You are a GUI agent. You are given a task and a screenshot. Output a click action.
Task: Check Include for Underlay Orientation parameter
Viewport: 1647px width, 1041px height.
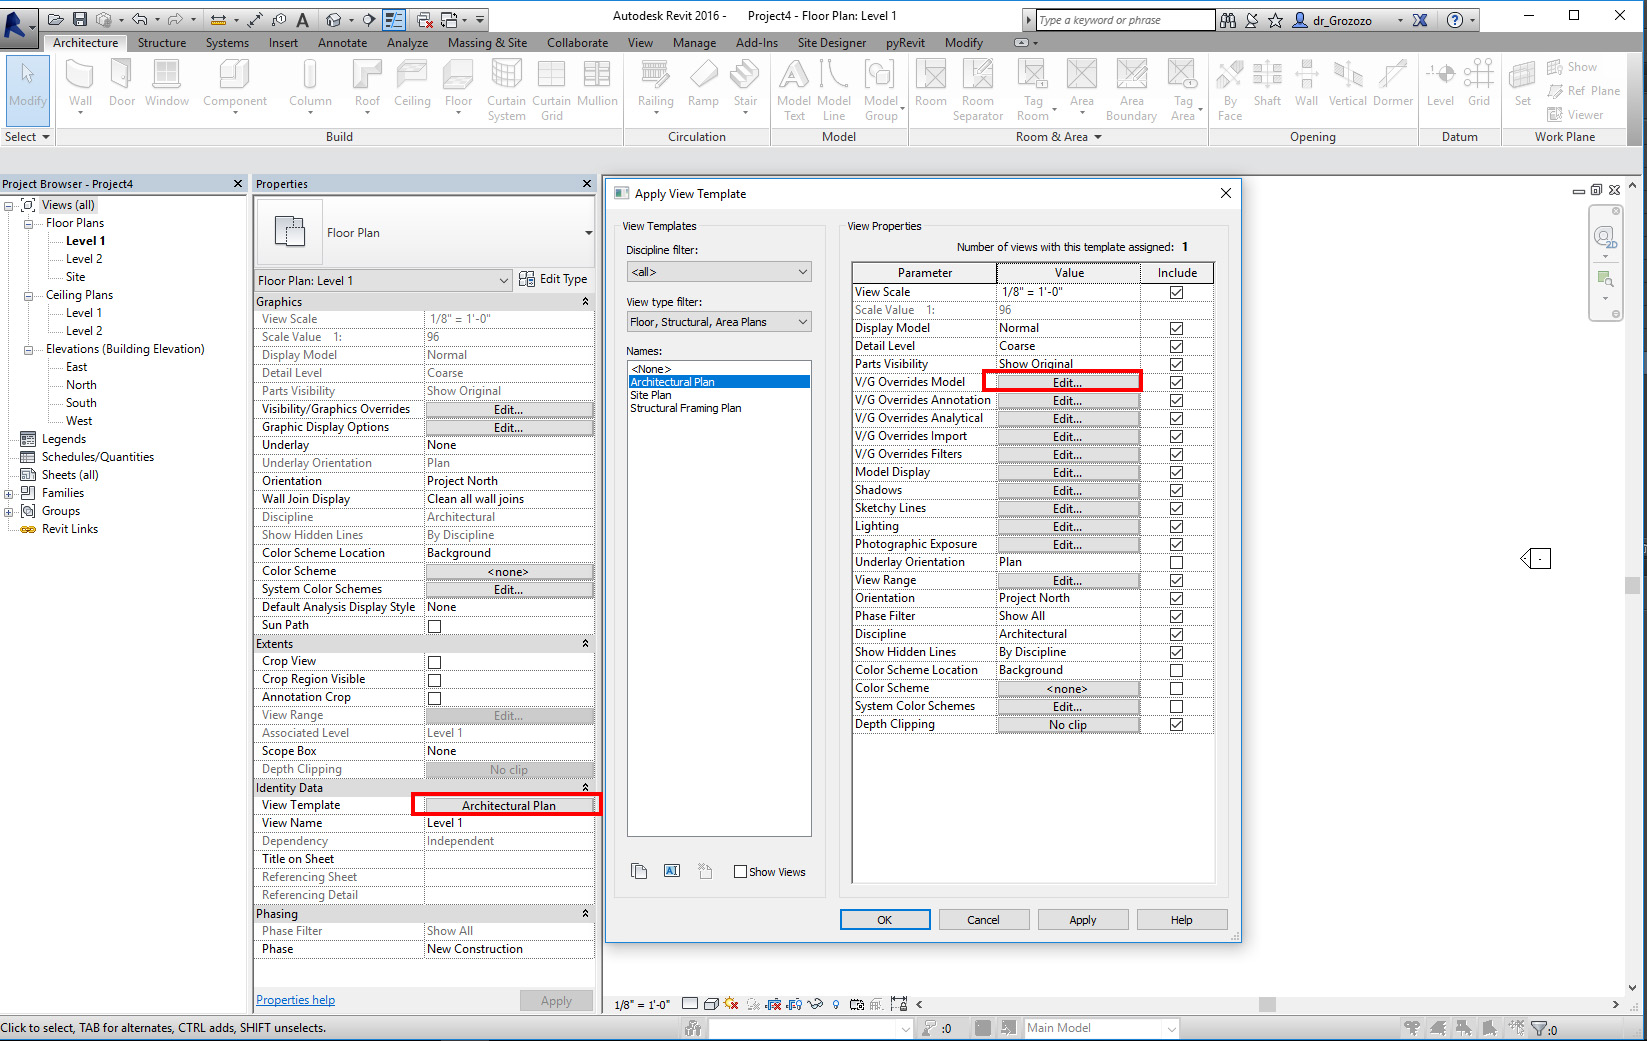click(1176, 562)
